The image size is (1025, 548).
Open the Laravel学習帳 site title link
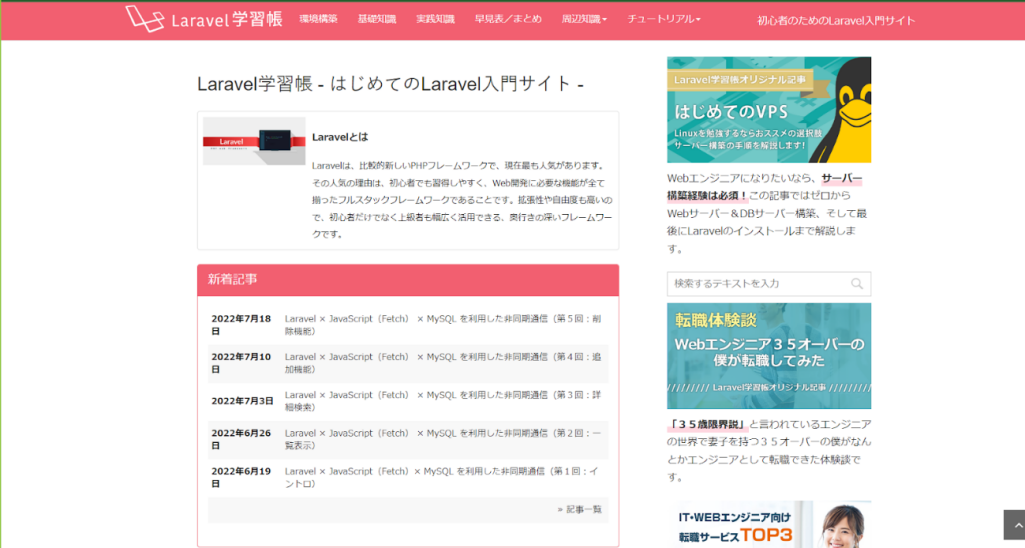[227, 20]
